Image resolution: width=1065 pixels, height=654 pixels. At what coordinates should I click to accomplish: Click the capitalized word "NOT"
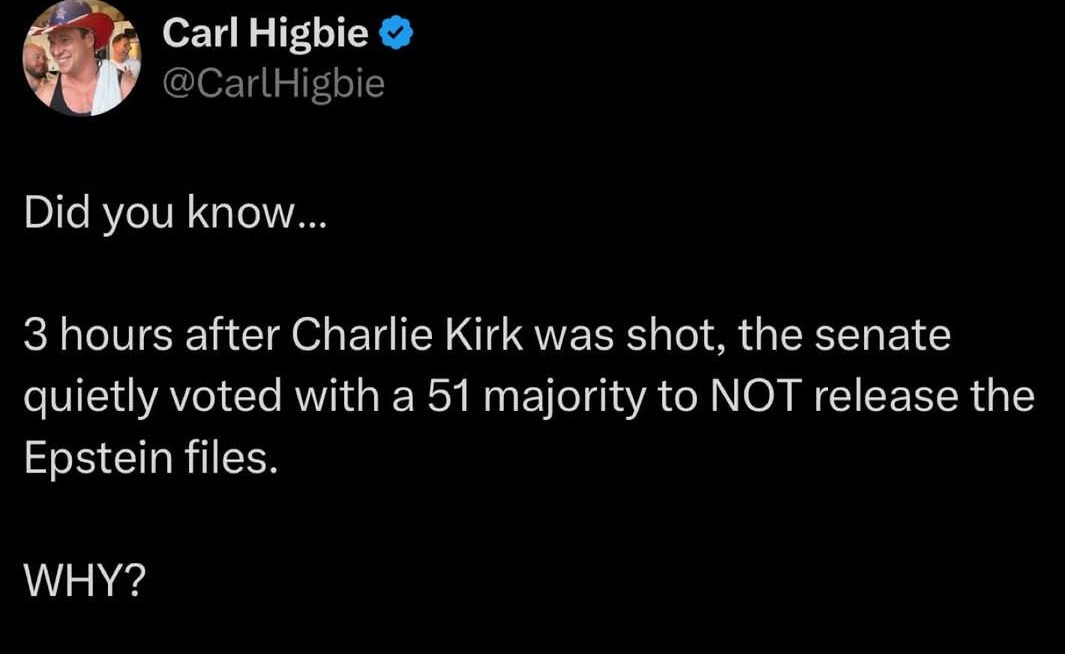pyautogui.click(x=755, y=397)
